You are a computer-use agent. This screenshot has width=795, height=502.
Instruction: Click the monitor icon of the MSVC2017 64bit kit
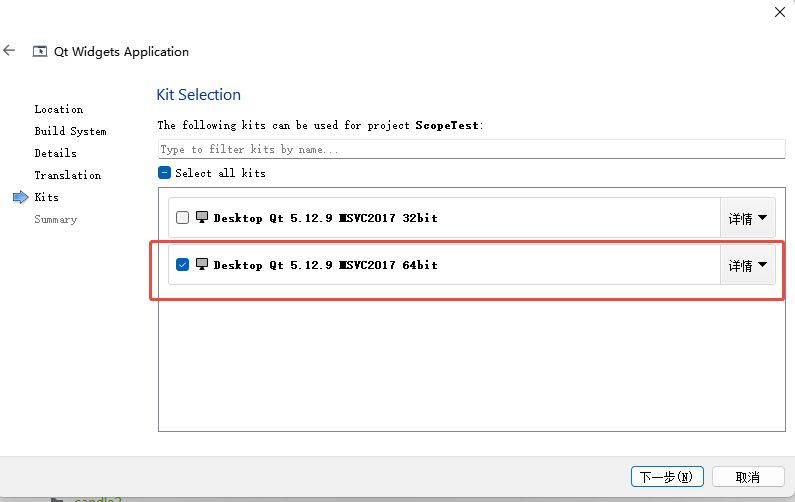coord(202,265)
